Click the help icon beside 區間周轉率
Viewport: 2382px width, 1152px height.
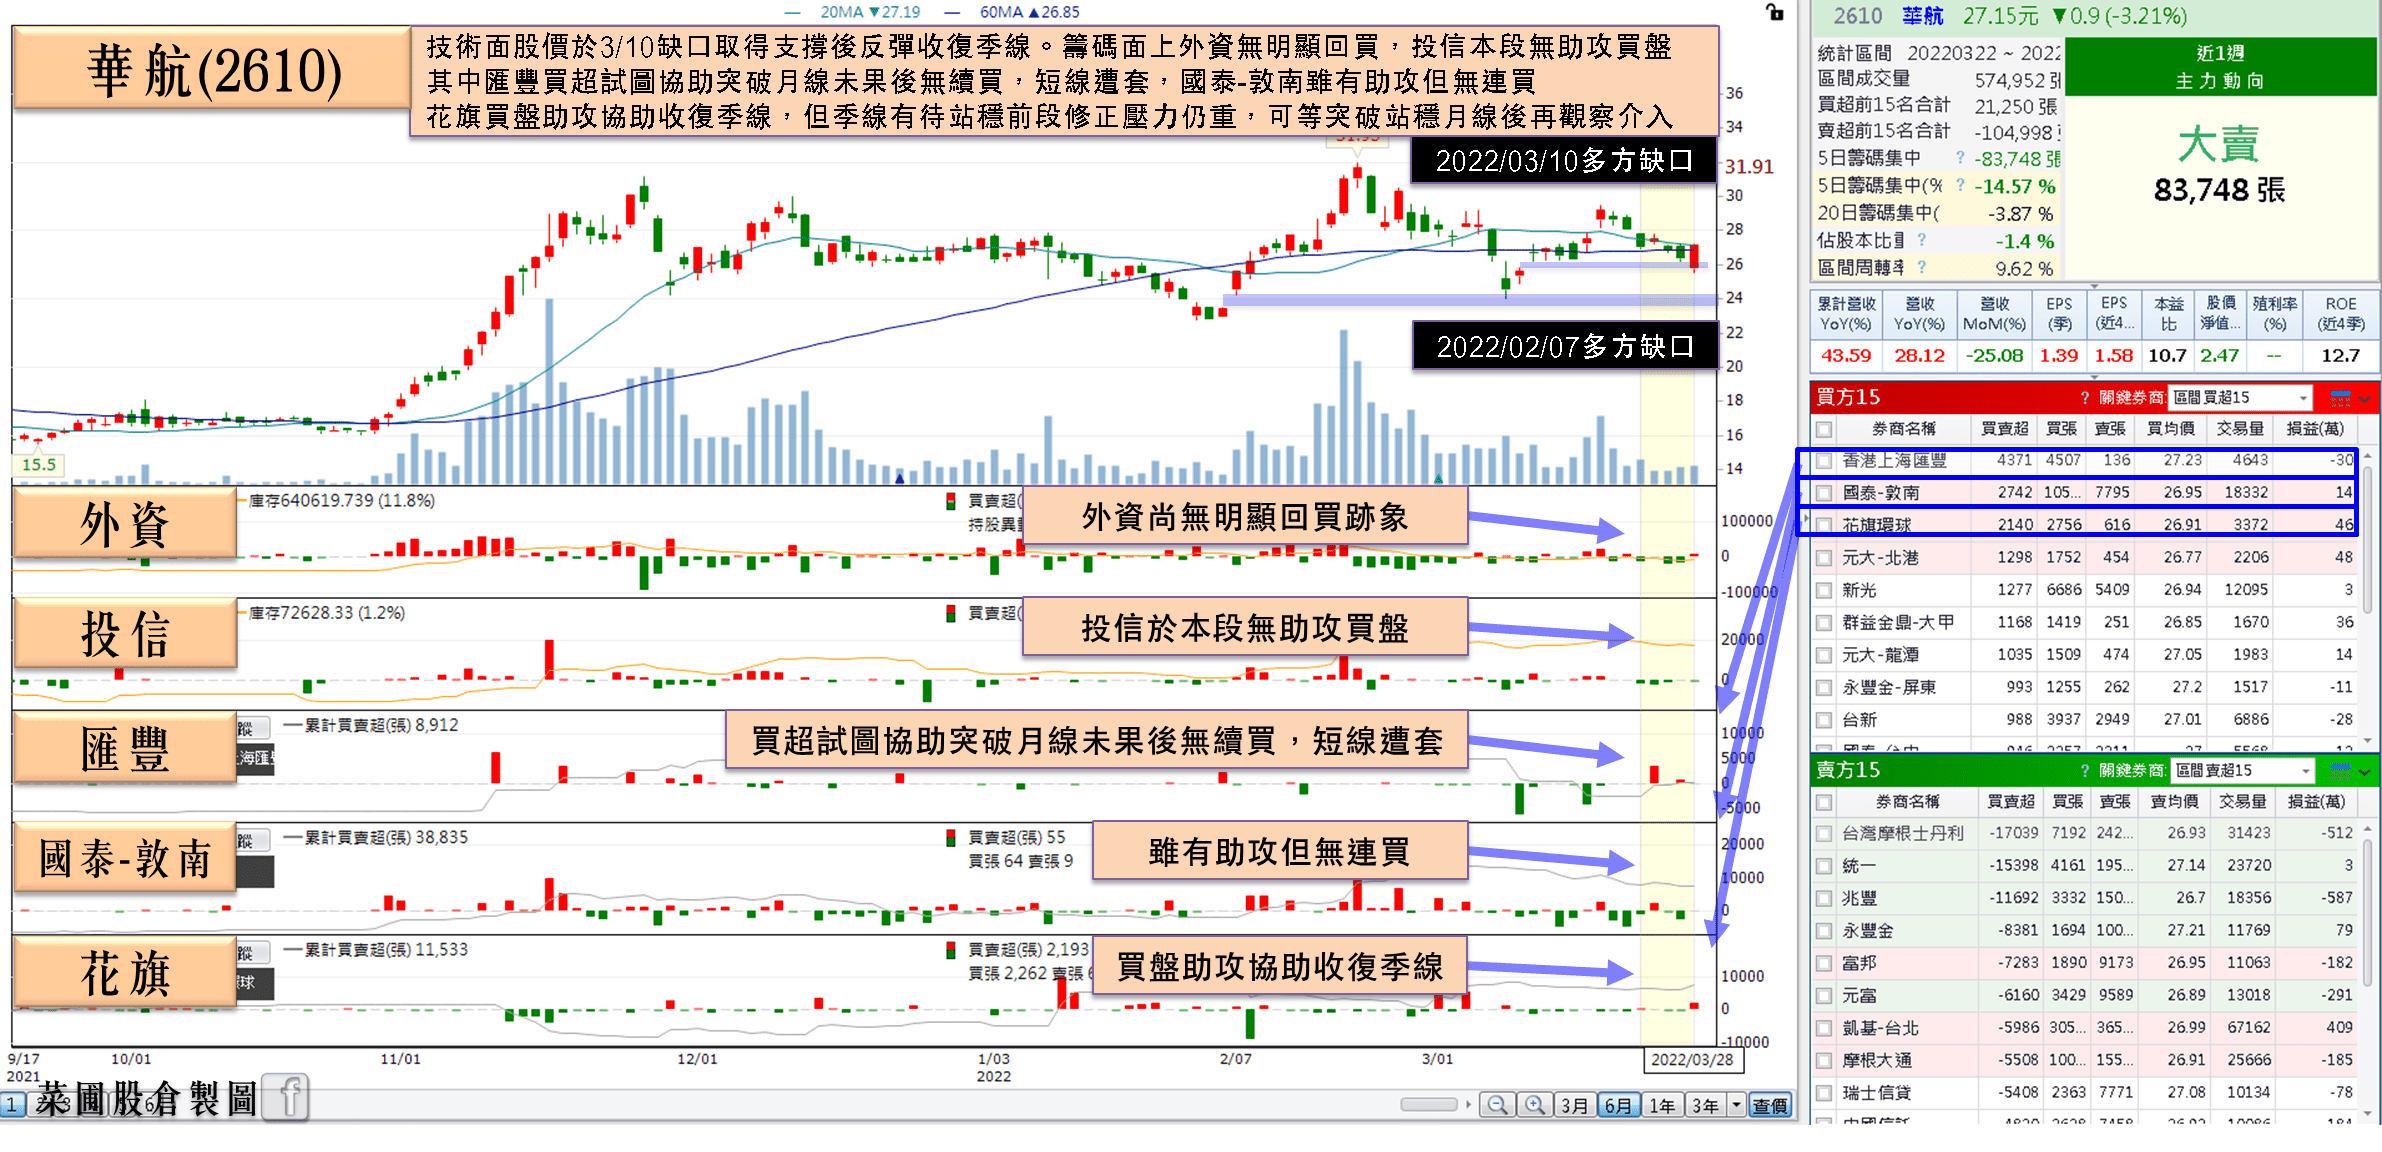[x=1922, y=267]
